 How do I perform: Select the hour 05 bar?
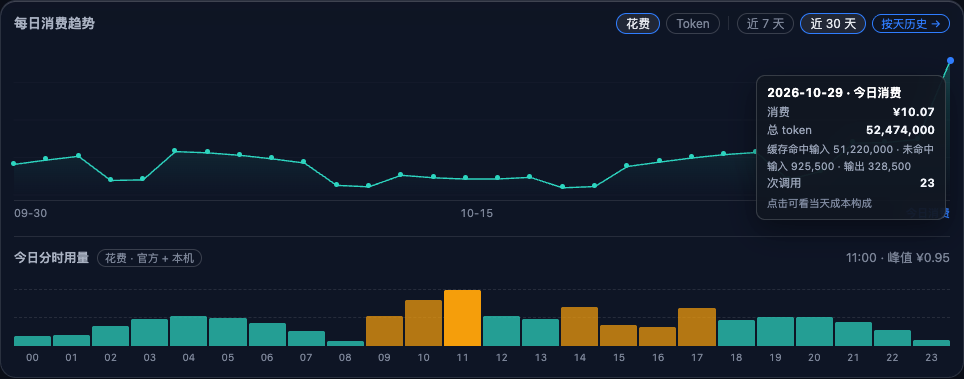pos(227,332)
